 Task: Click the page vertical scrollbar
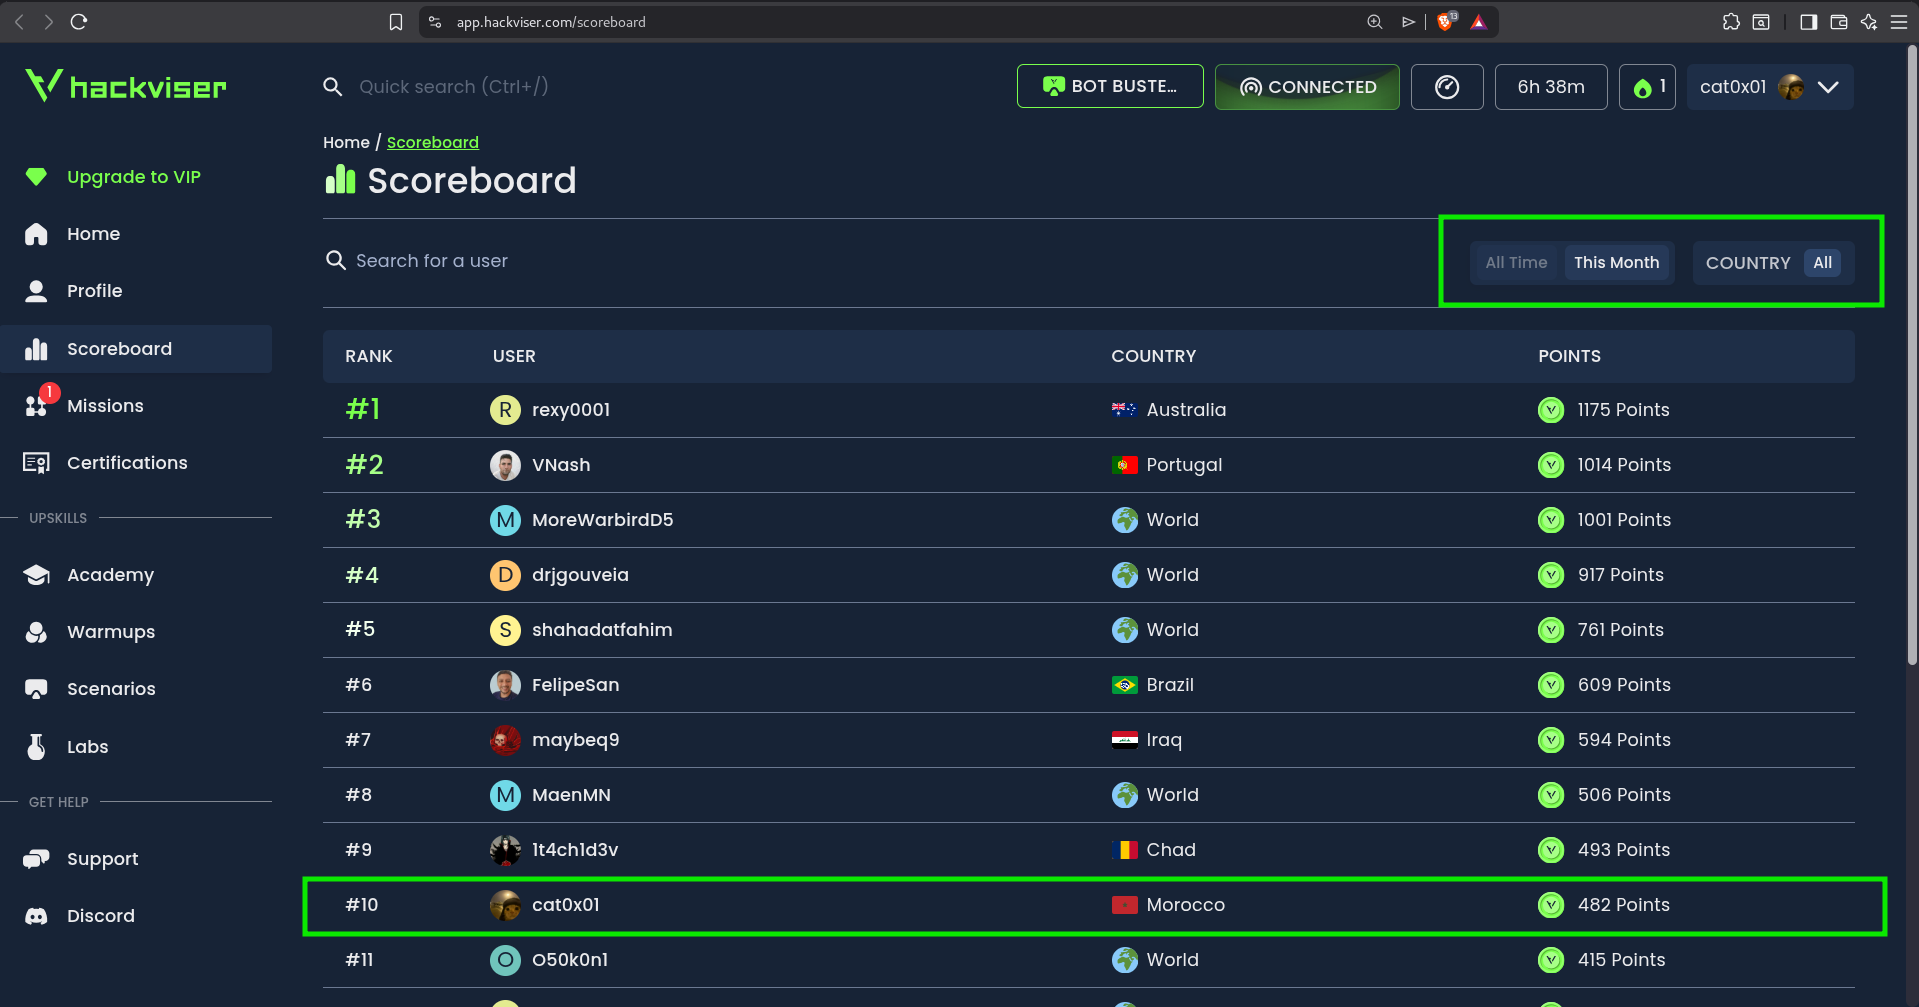click(1912, 354)
